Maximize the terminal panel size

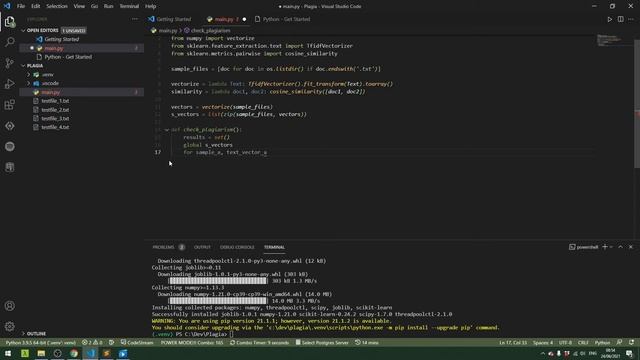point(620,247)
